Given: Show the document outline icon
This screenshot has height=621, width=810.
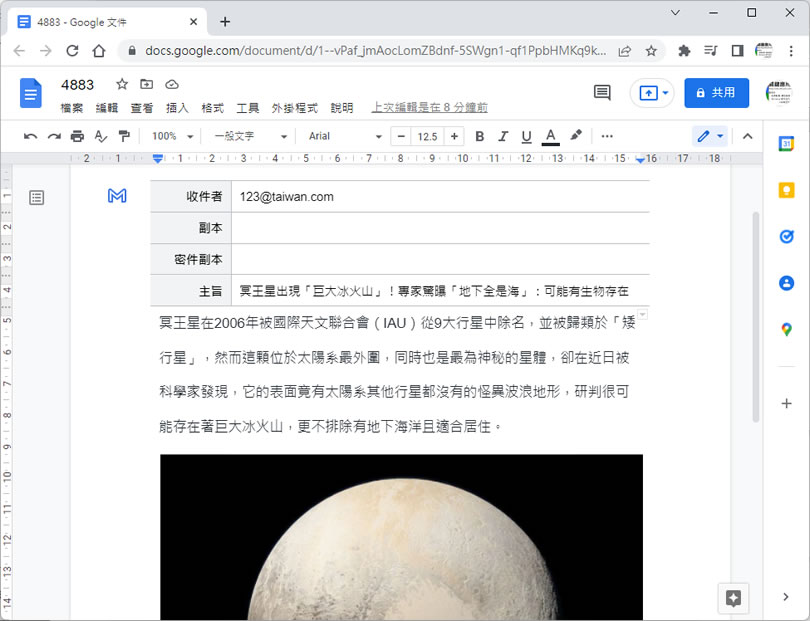Looking at the screenshot, I should 37,198.
